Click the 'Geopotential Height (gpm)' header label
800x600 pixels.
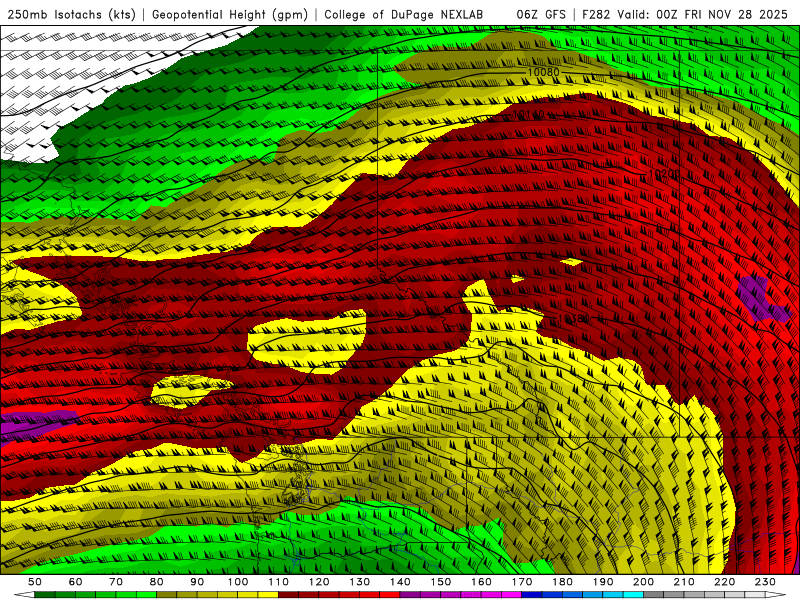230,14
